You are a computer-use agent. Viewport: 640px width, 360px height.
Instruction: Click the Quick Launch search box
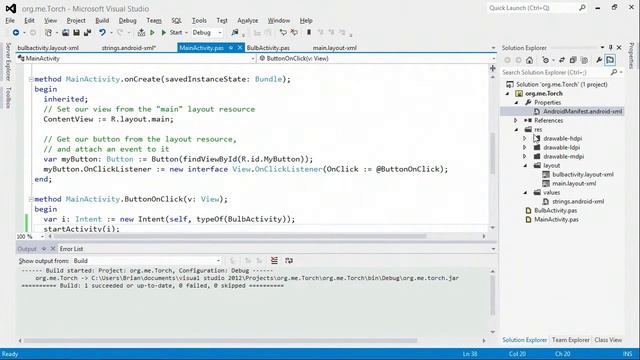point(538,8)
